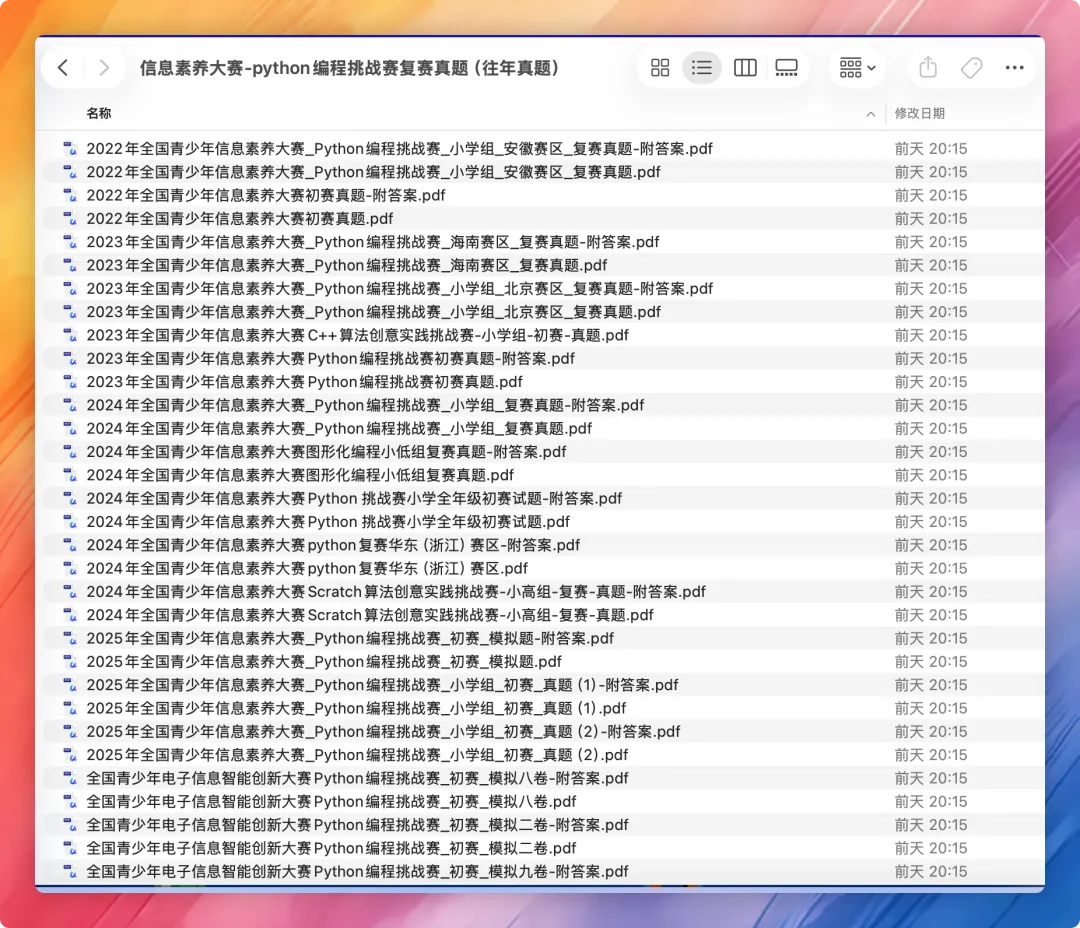Switch to icon grid view

660,68
